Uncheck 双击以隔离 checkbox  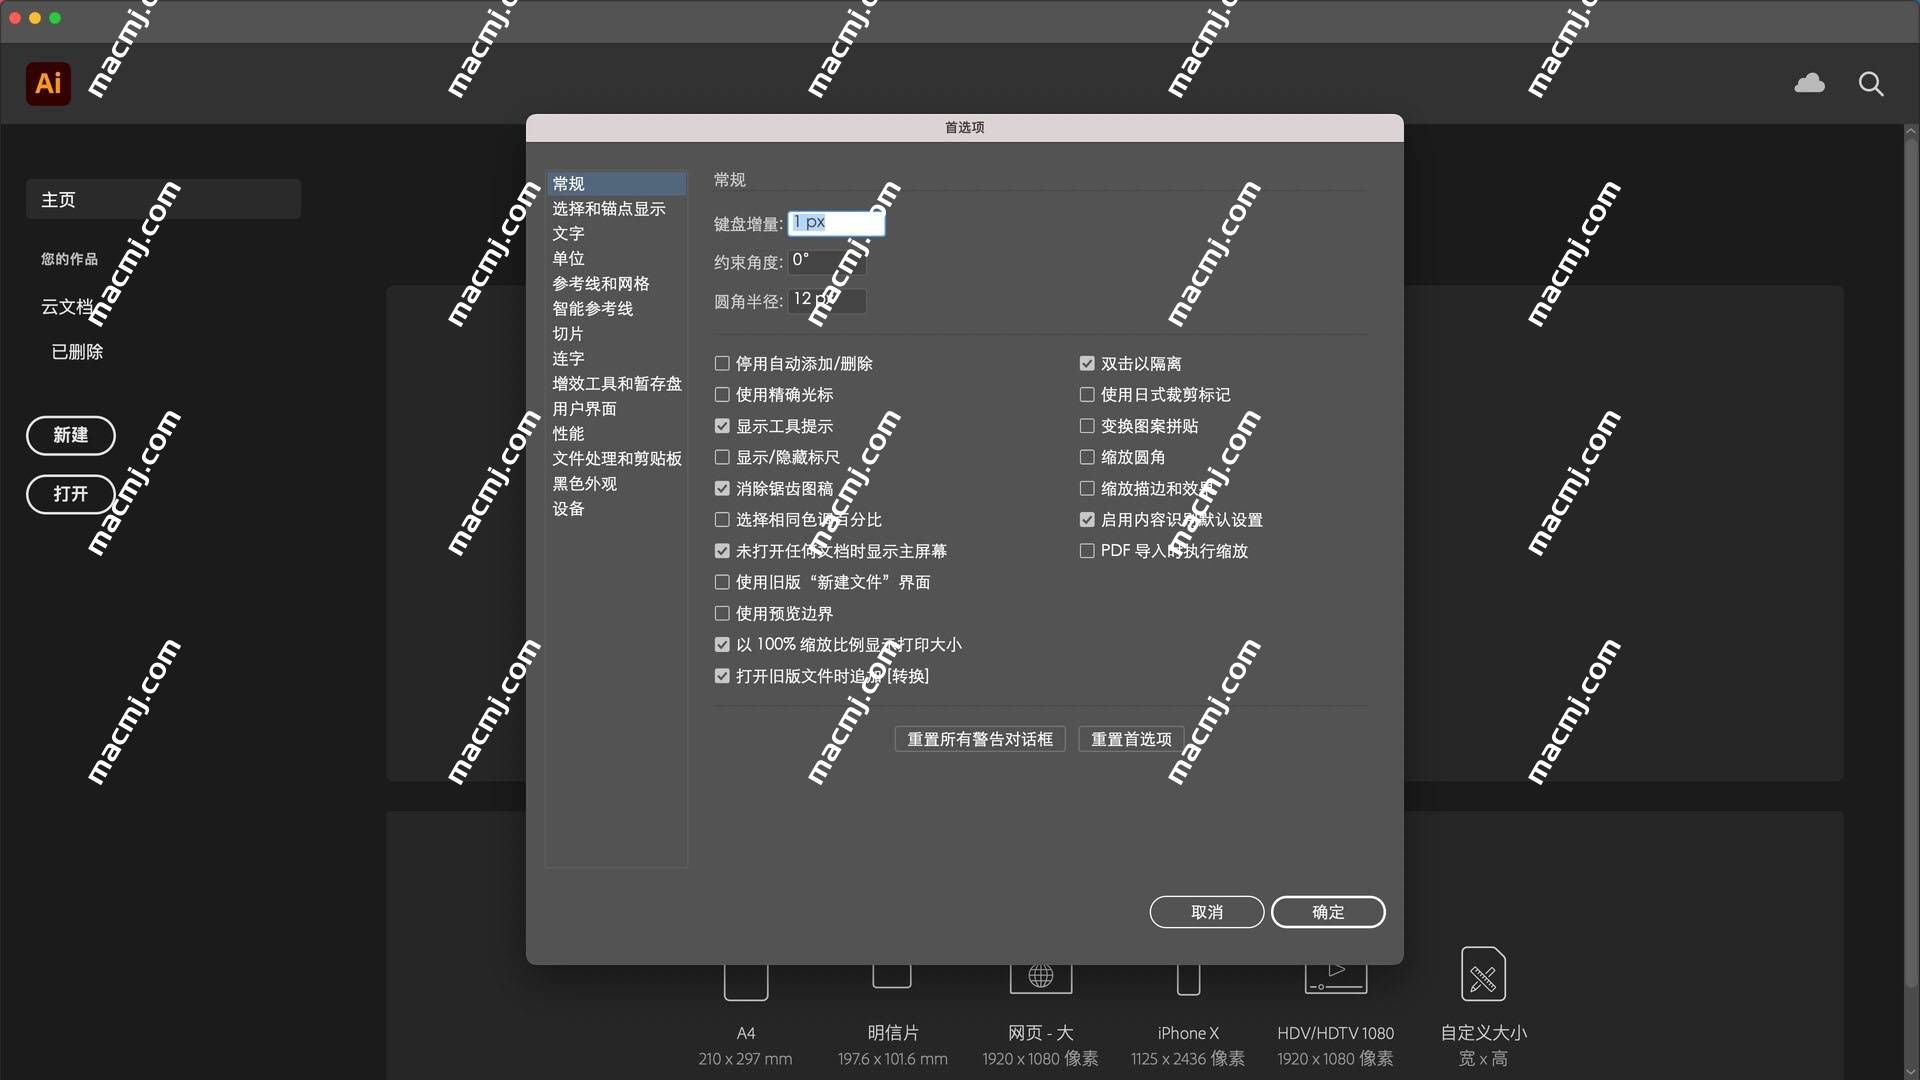click(1087, 364)
